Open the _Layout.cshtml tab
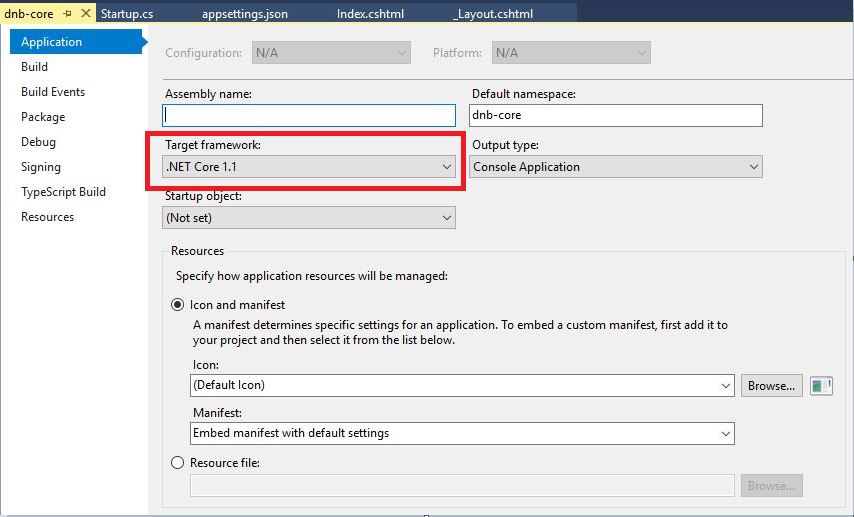 pyautogui.click(x=492, y=14)
